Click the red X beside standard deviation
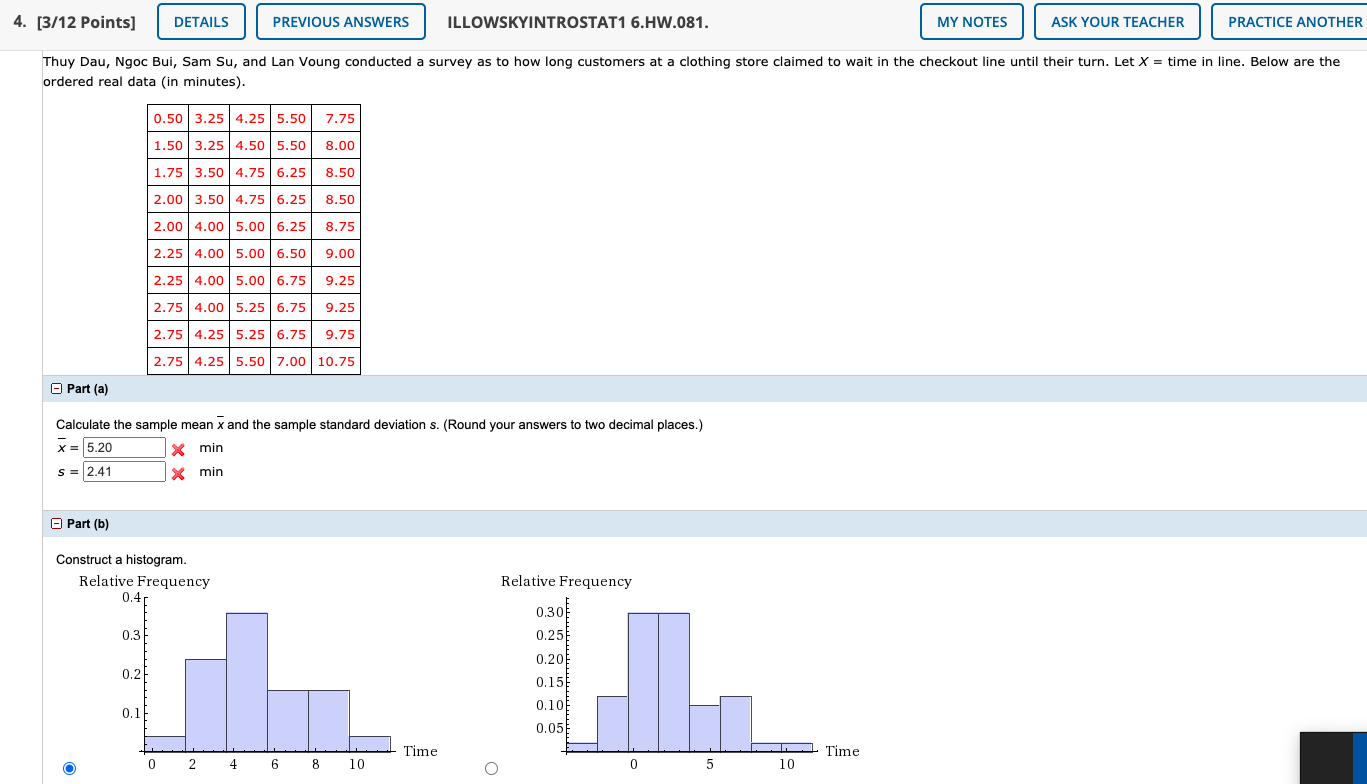The image size is (1367, 784). (178, 473)
